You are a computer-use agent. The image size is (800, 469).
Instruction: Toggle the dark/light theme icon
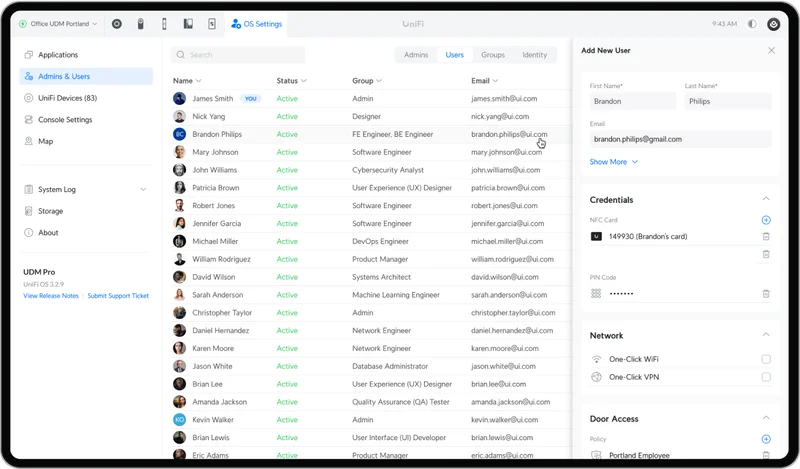tap(752, 24)
